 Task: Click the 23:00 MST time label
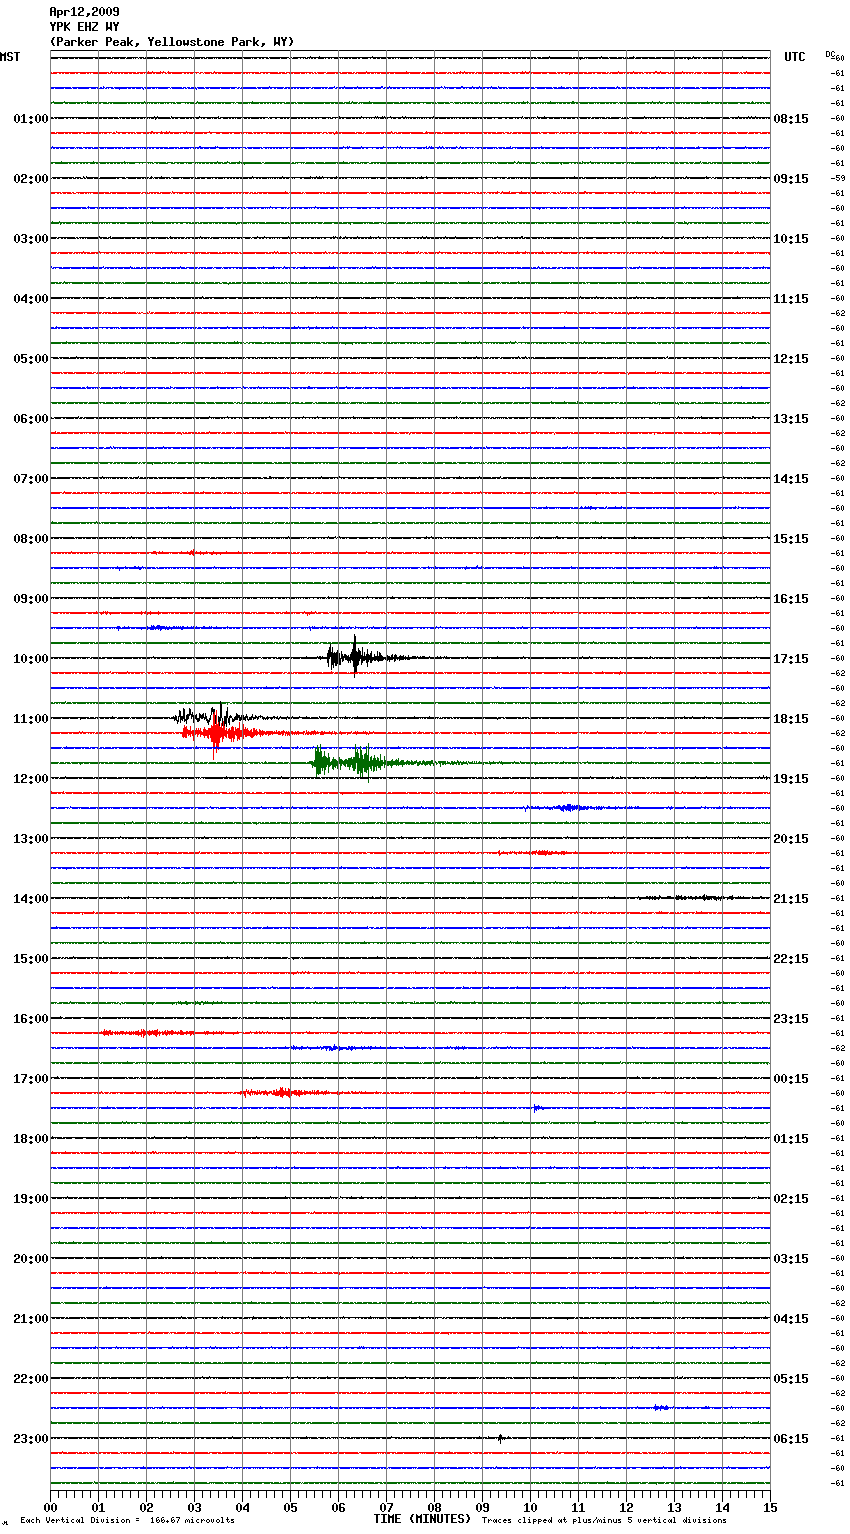(30, 1439)
